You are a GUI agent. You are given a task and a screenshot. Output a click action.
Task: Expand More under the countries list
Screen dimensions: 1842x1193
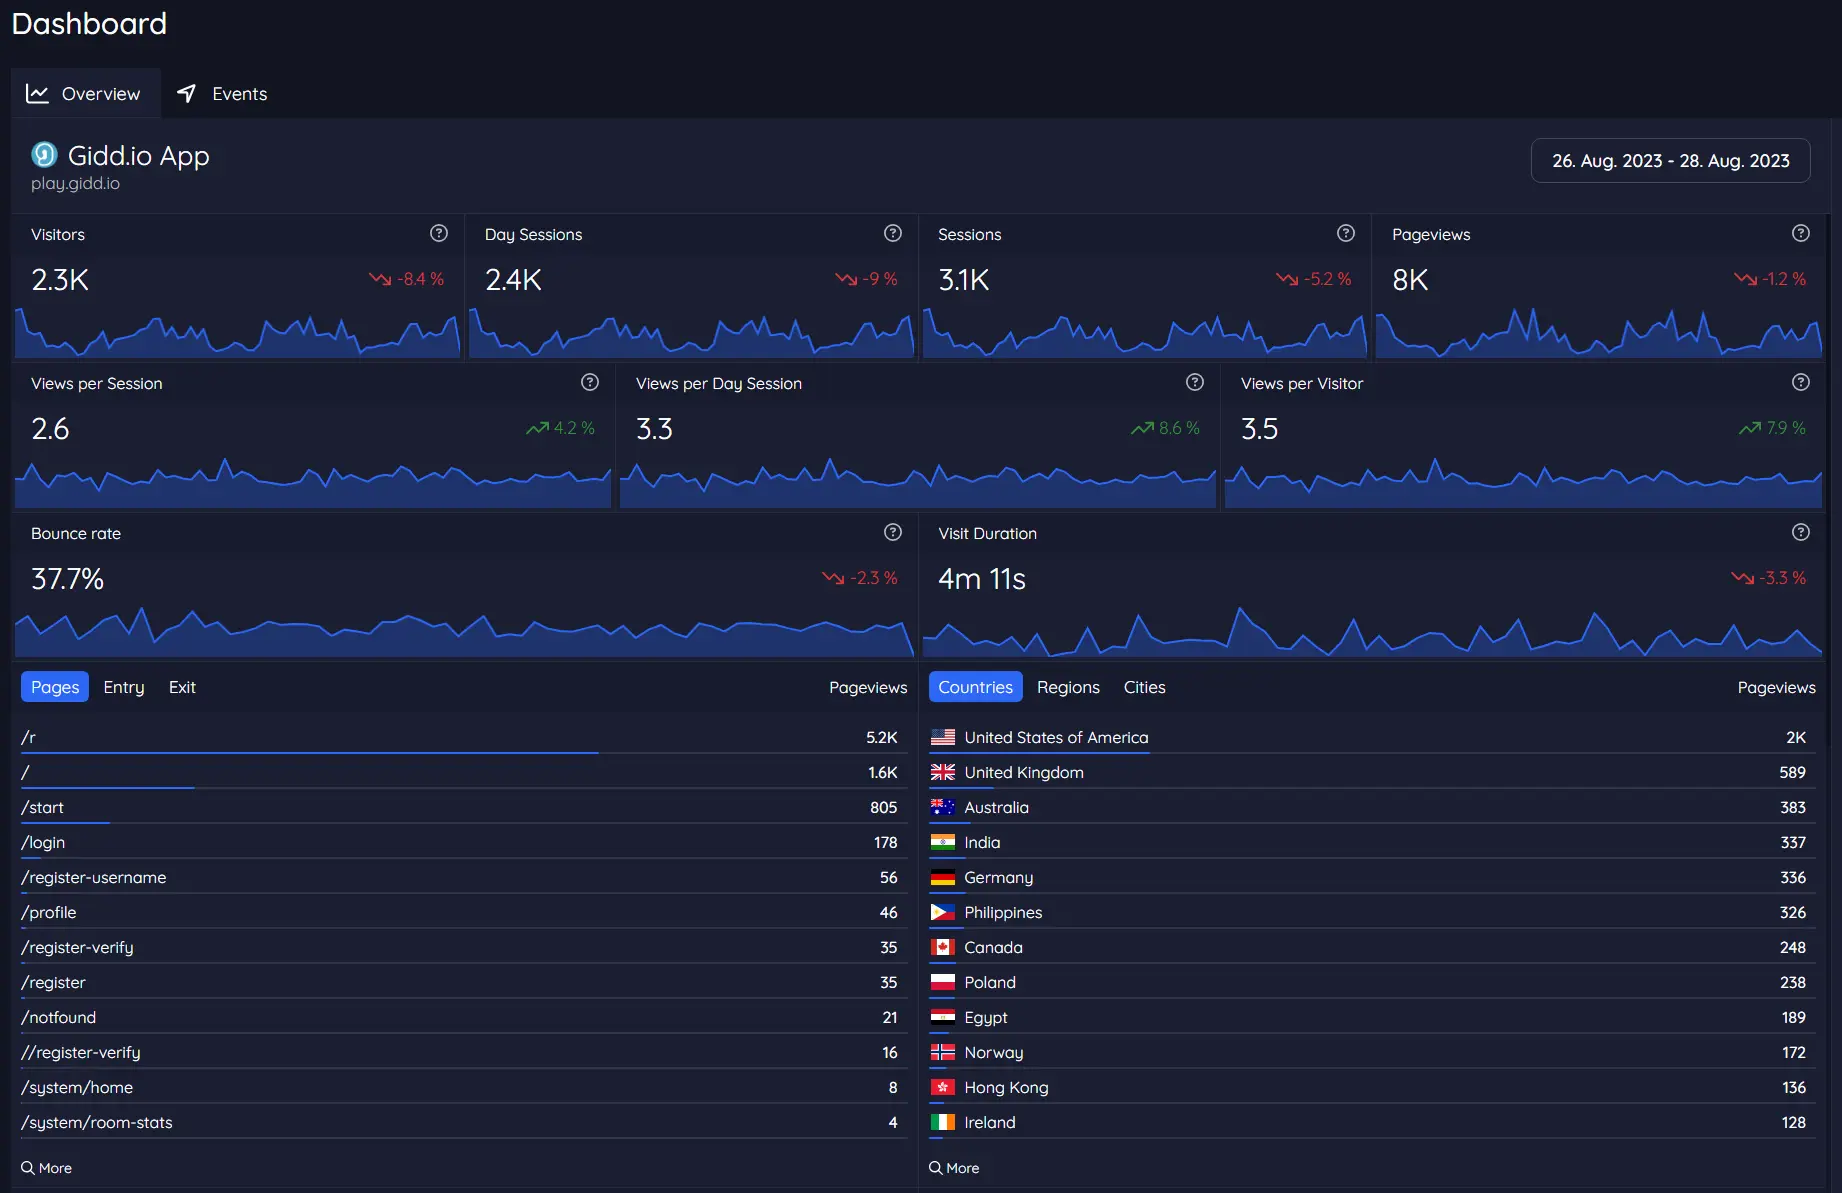click(954, 1168)
